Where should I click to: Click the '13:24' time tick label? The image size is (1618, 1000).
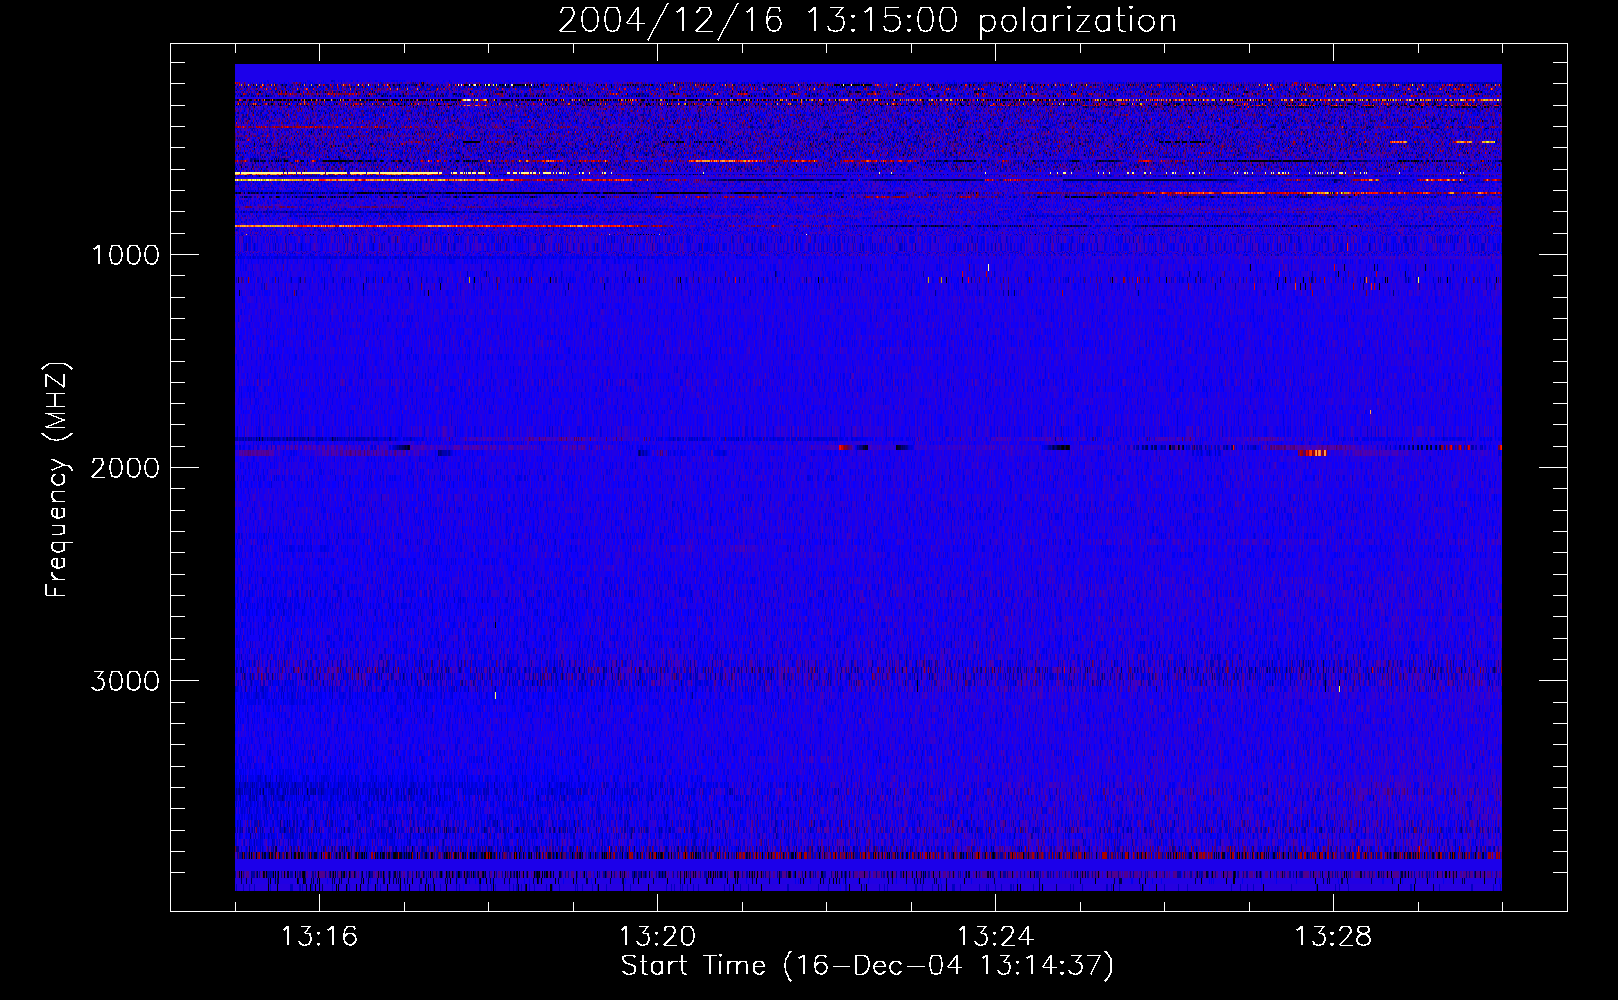[x=995, y=937]
